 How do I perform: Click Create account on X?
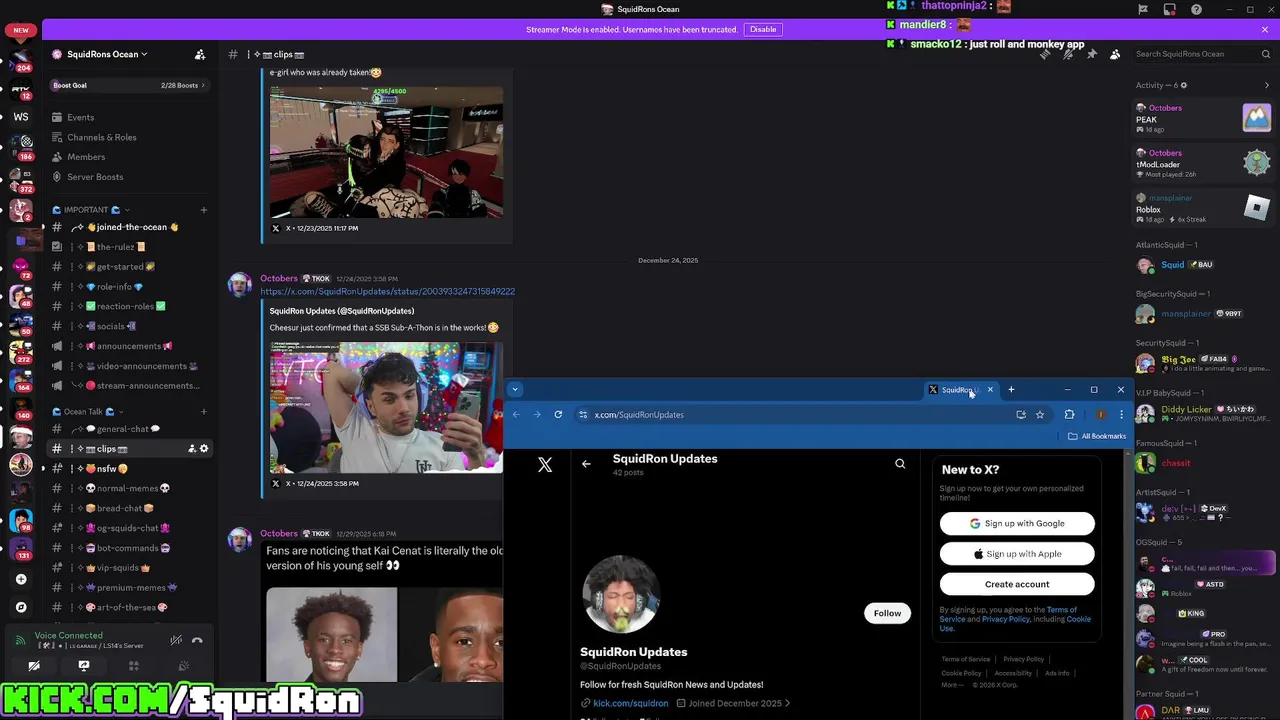point(1017,584)
